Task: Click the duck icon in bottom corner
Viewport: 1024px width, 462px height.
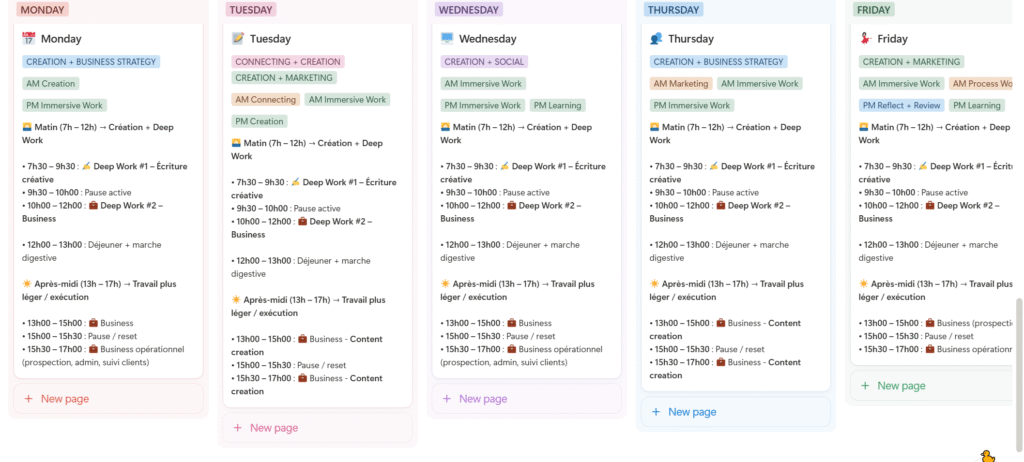Action: [x=988, y=455]
